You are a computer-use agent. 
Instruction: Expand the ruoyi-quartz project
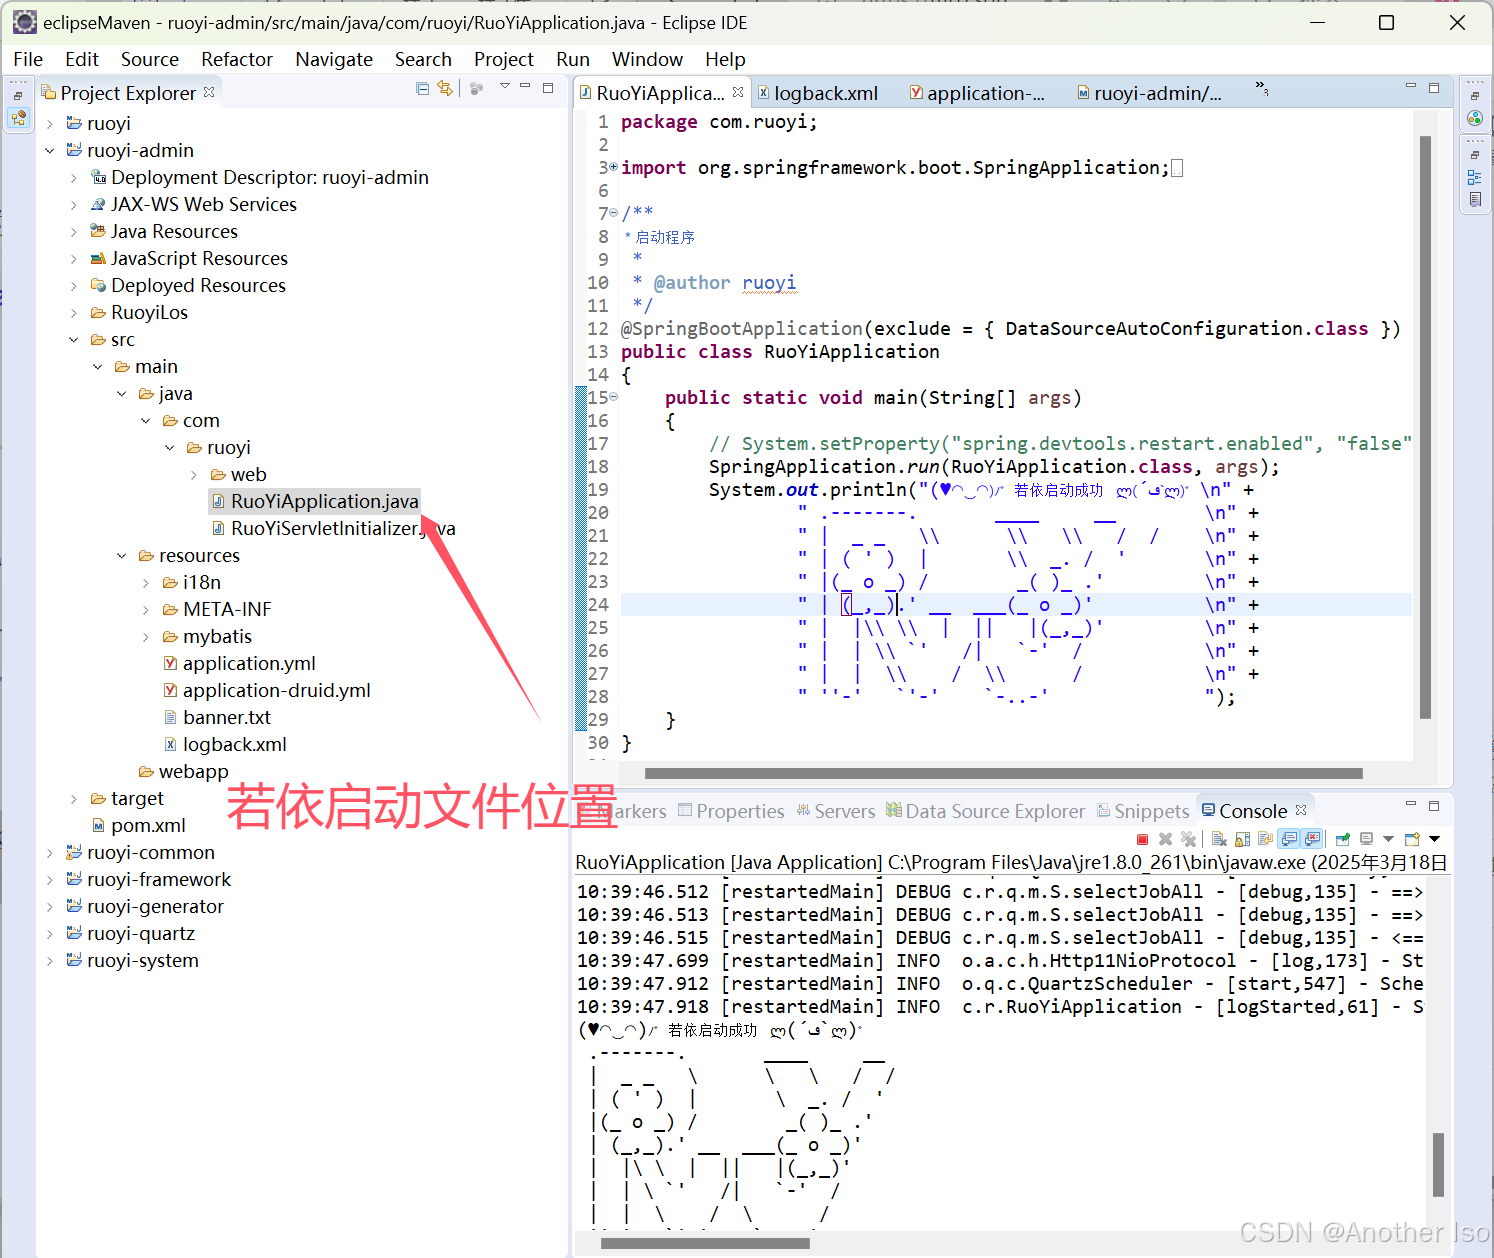point(50,934)
